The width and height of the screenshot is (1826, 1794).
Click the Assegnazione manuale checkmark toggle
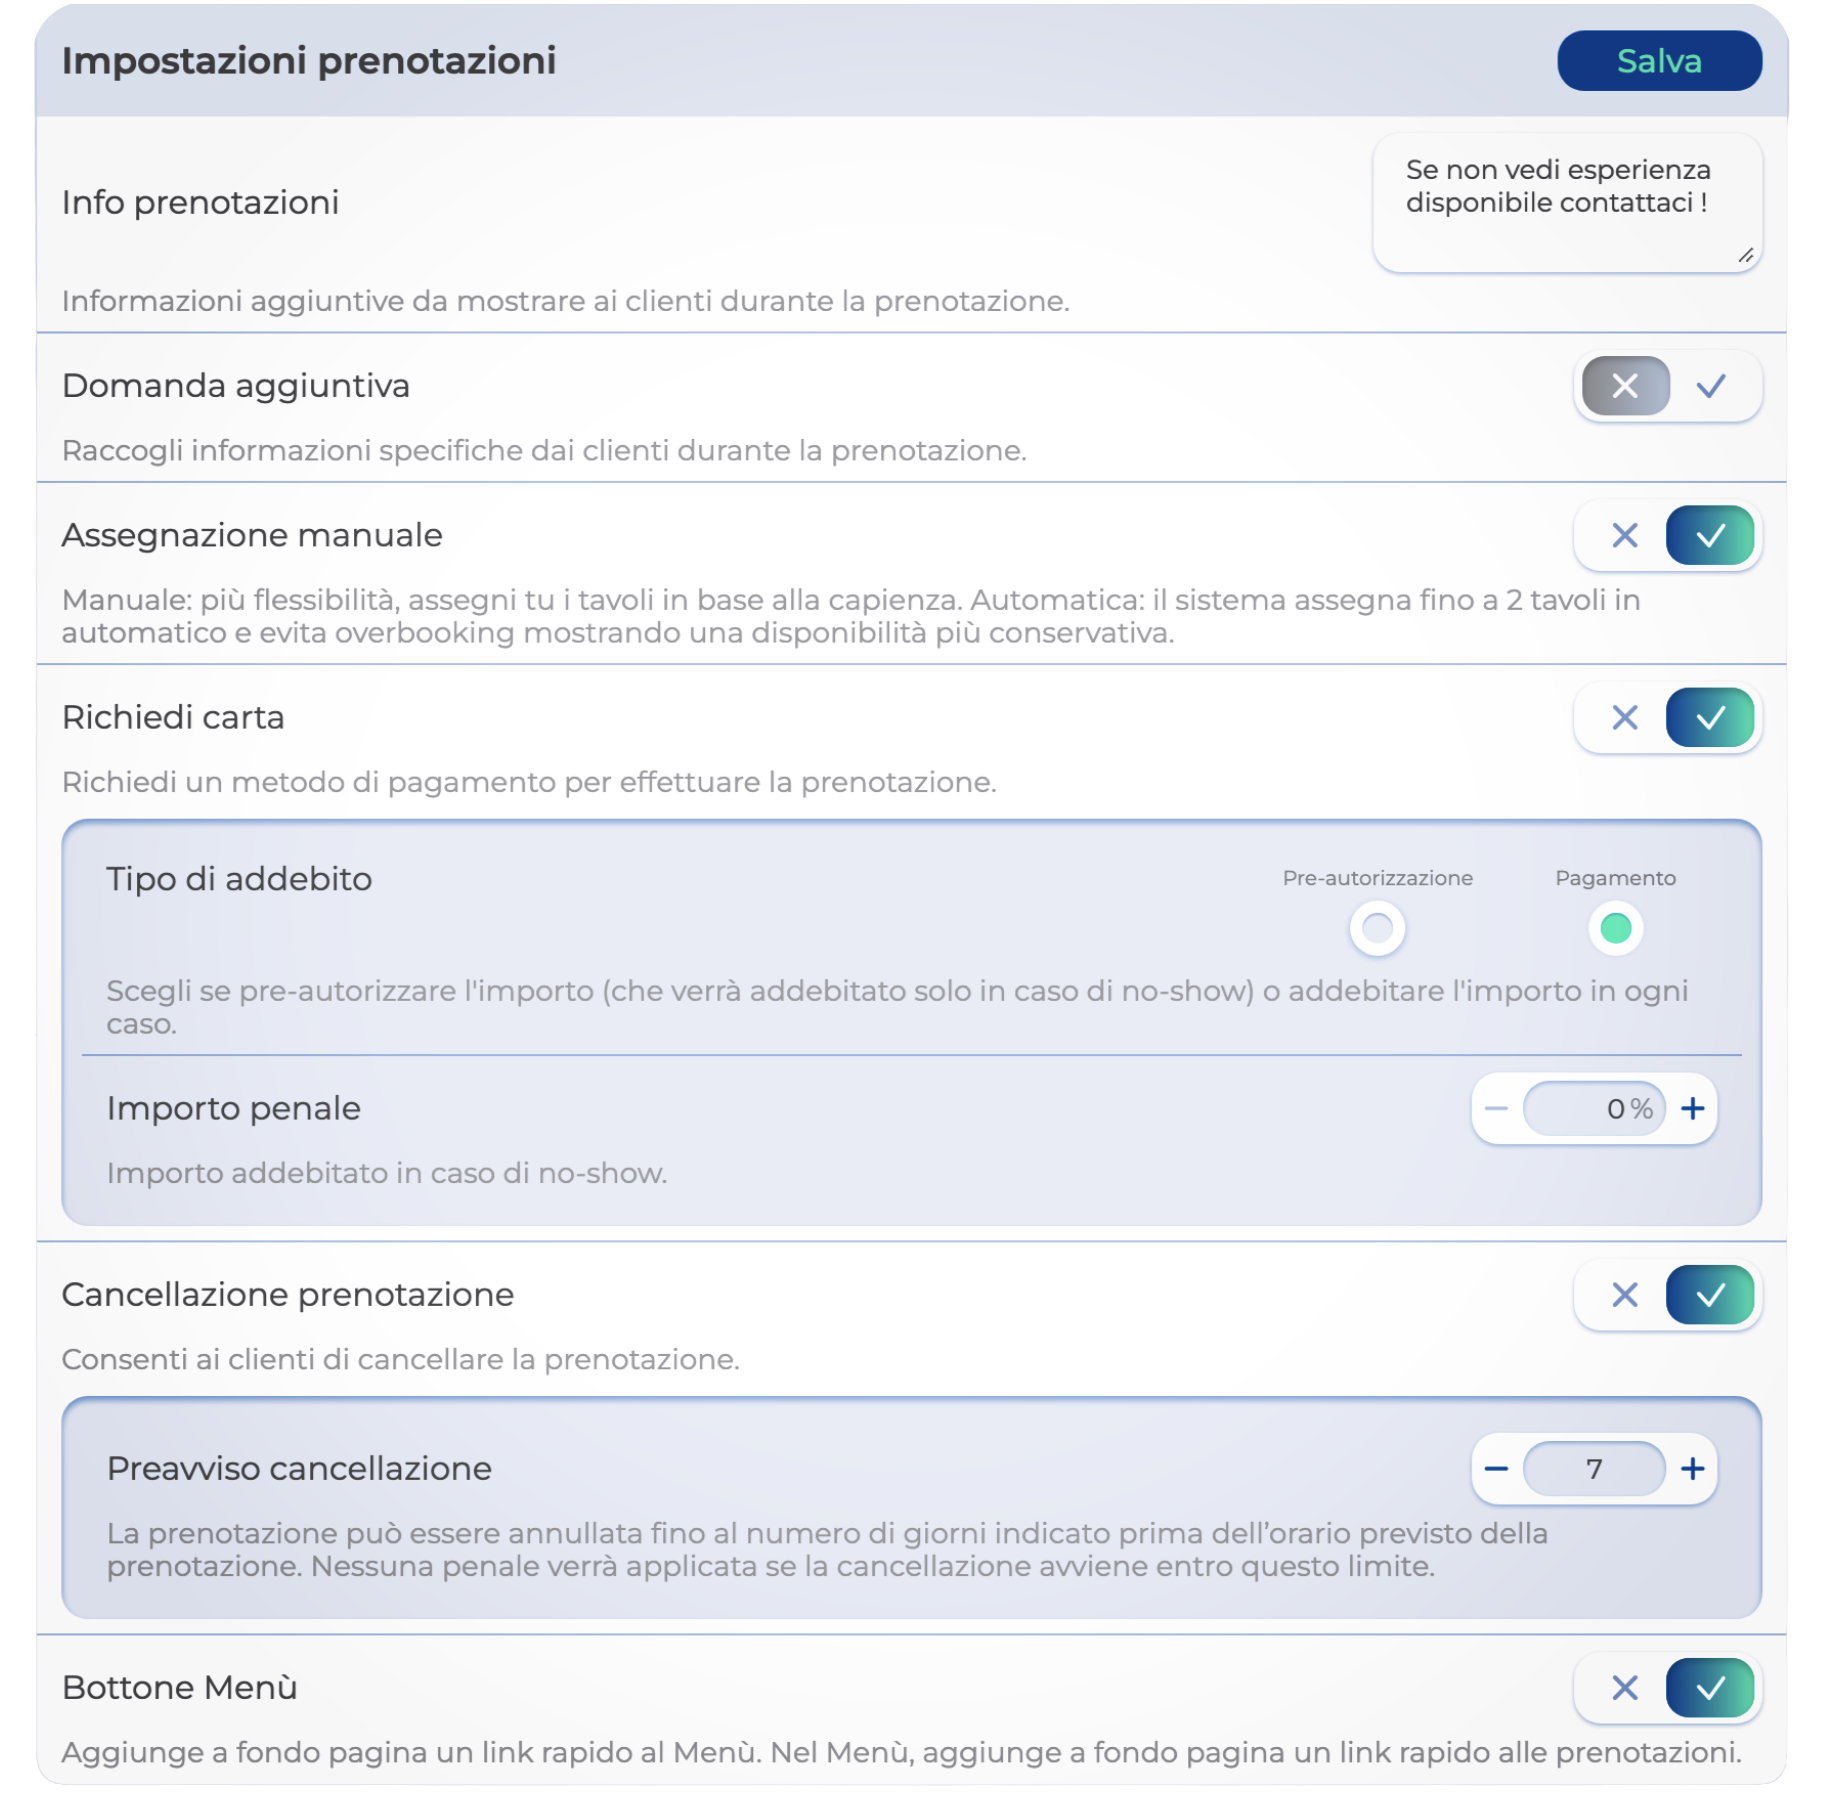[x=1709, y=536]
